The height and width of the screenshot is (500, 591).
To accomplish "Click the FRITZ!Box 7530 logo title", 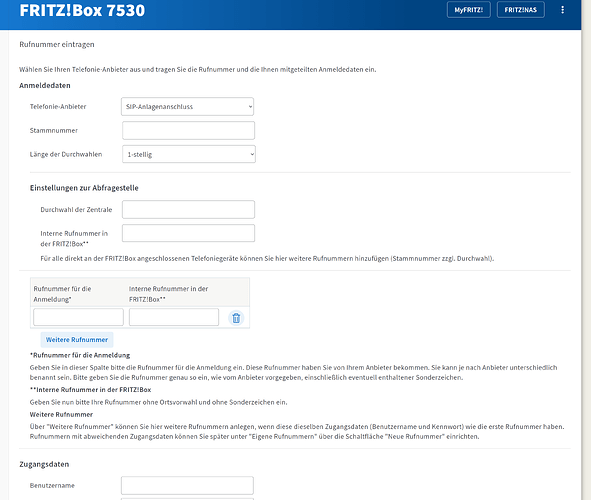I will (x=82, y=10).
